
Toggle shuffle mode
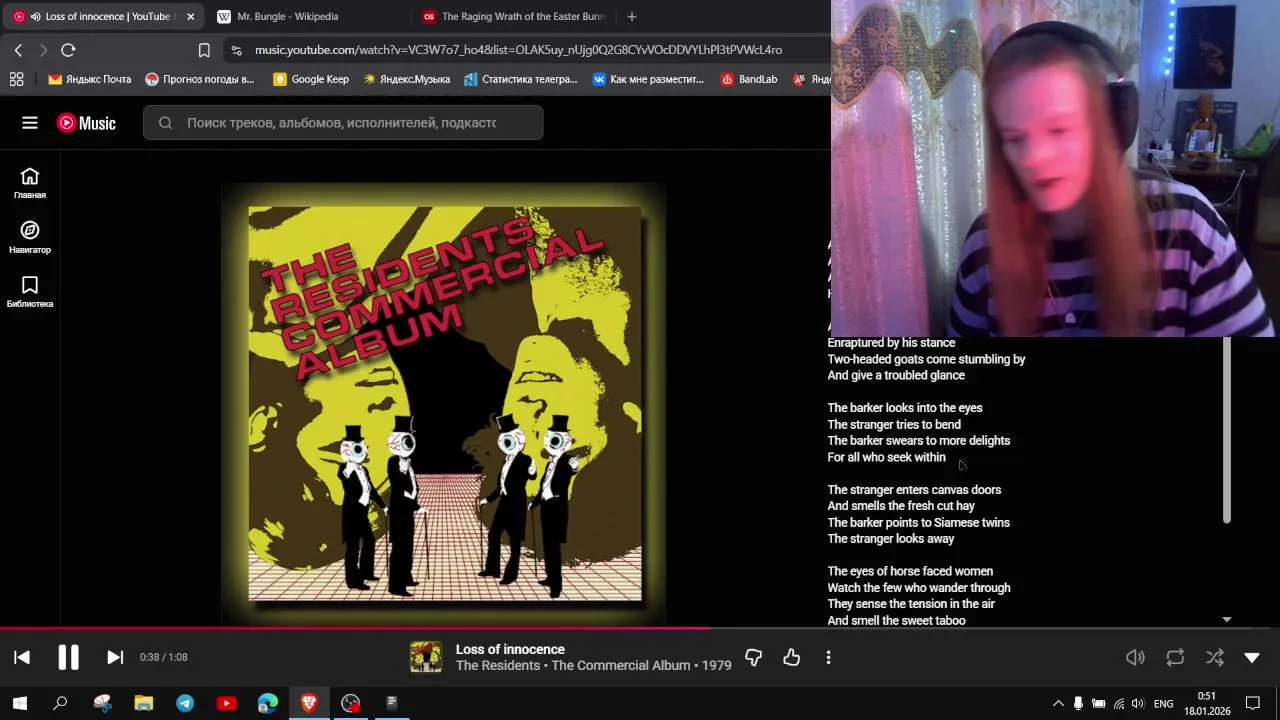tap(1214, 657)
